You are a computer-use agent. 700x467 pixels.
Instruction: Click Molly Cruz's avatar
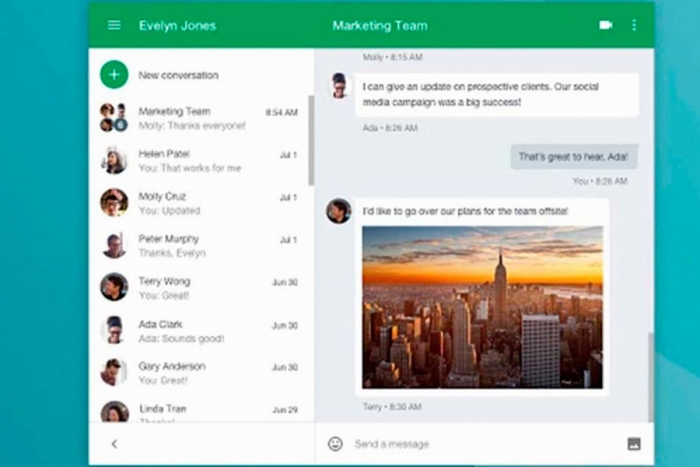click(x=114, y=202)
